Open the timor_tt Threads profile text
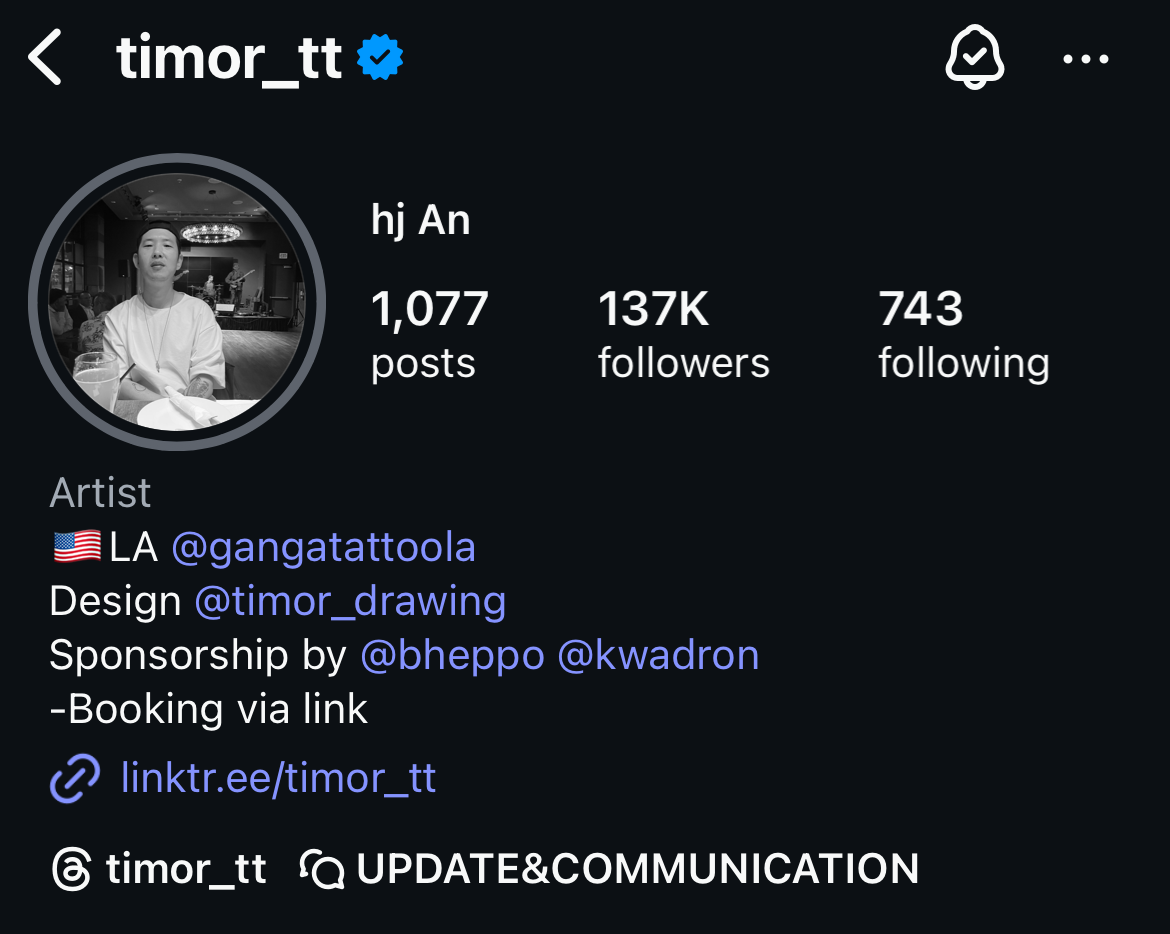 186,869
